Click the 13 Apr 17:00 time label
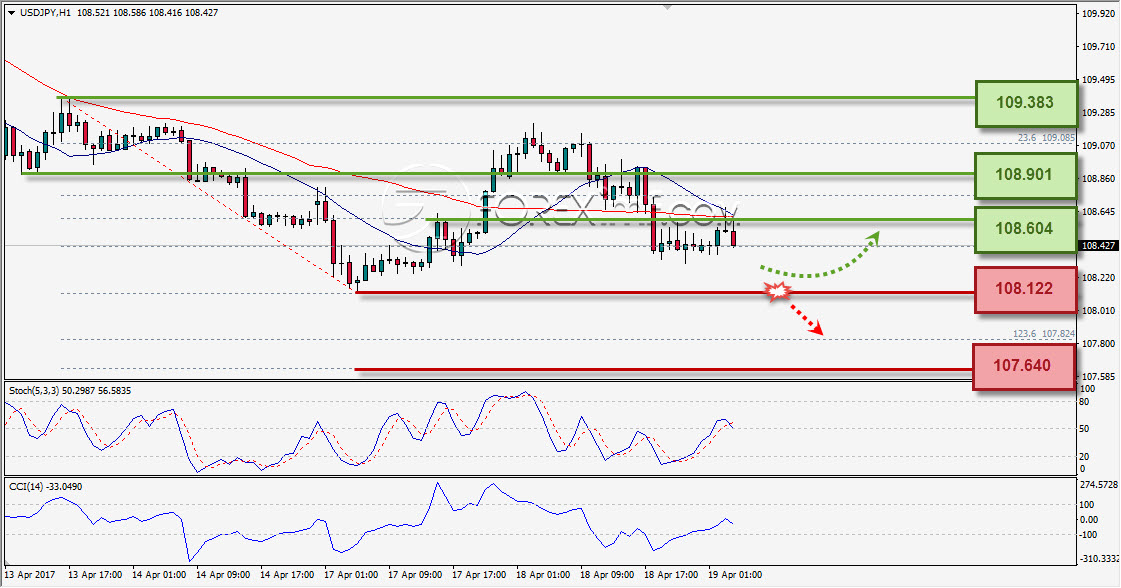The height and width of the screenshot is (588, 1121). (95, 575)
